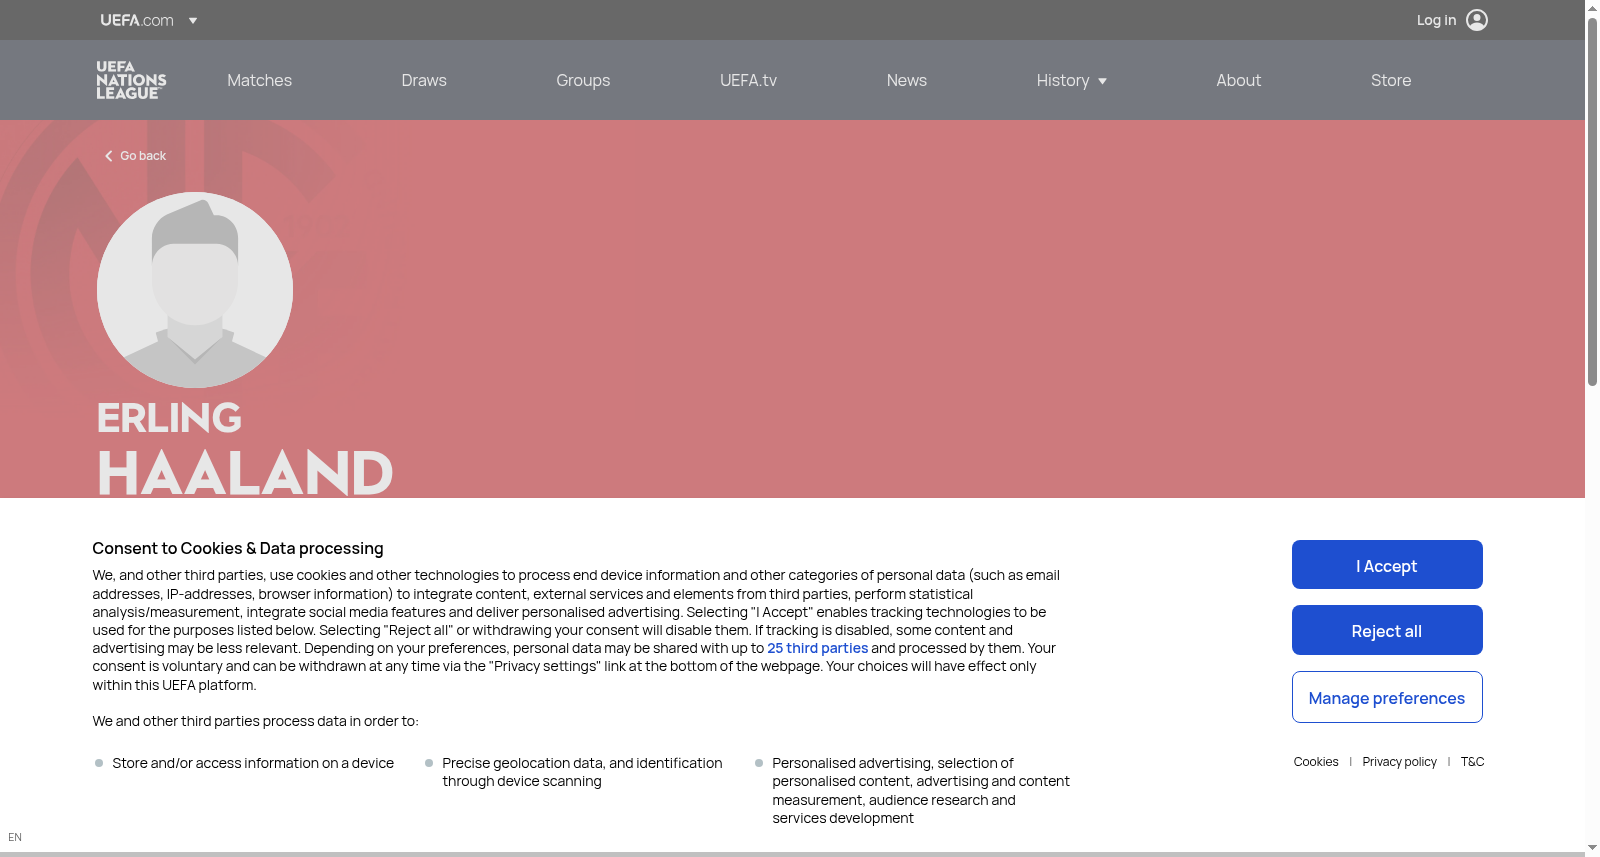Click the Precise geolocation data bullet text
This screenshot has width=1600, height=857.
(582, 772)
